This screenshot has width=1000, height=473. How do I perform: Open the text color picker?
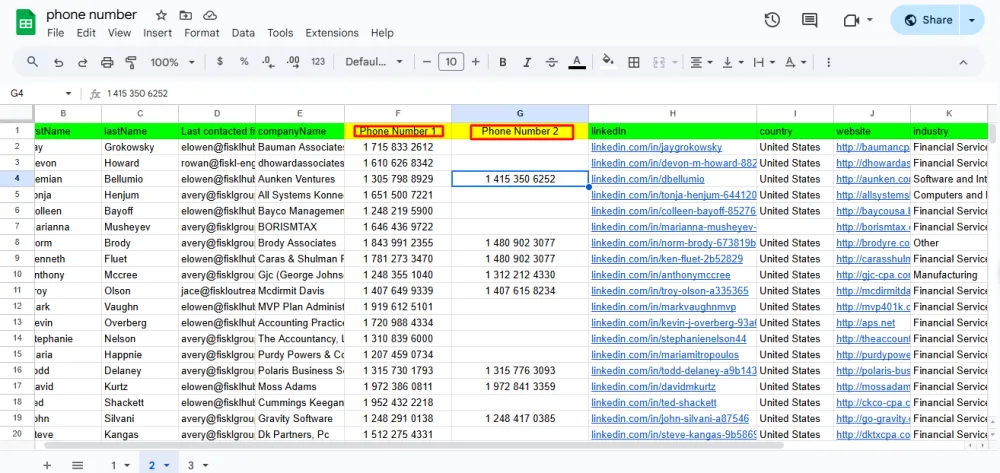pos(577,62)
